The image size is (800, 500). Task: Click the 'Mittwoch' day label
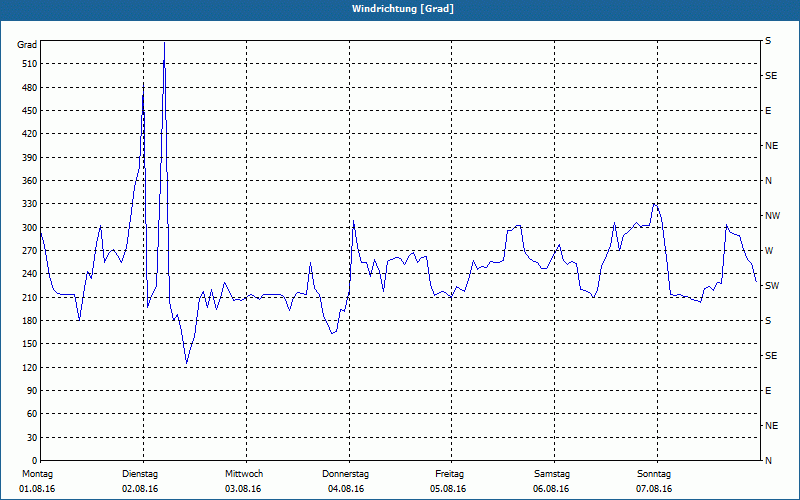pyautogui.click(x=244, y=474)
